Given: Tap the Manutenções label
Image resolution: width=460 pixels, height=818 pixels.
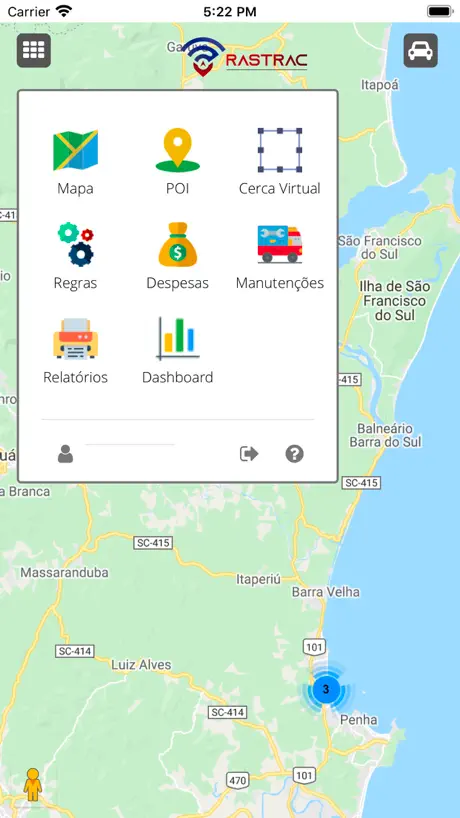Looking at the screenshot, I should [280, 283].
